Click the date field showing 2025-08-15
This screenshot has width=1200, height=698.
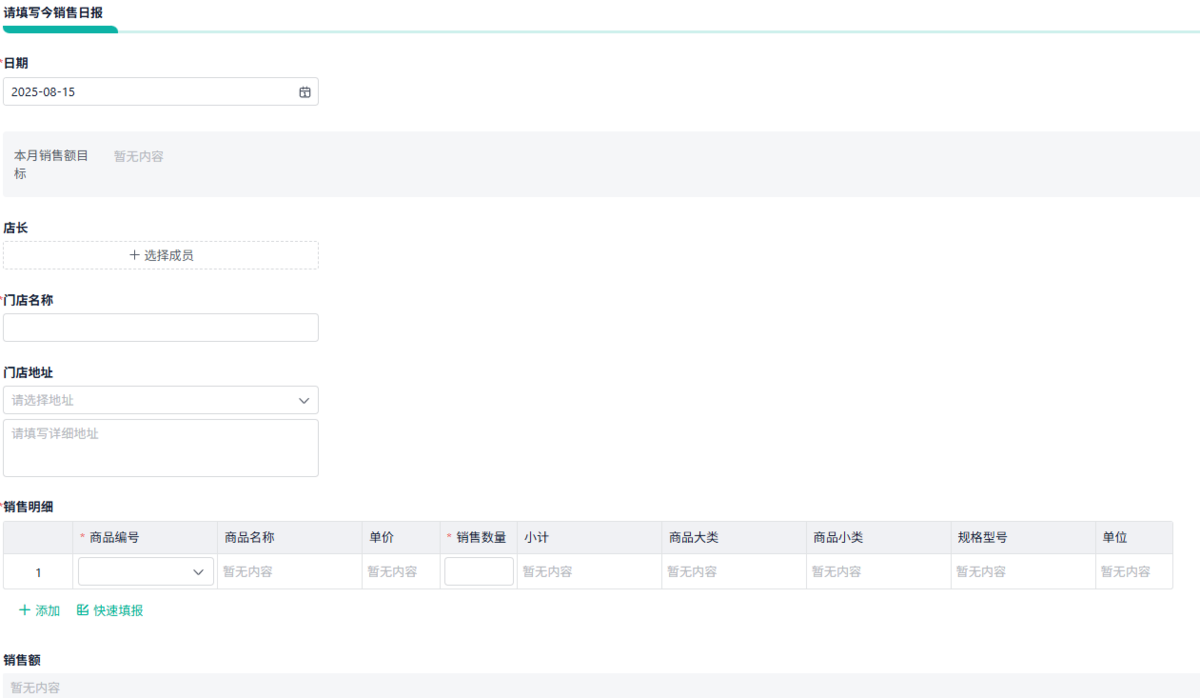[x=161, y=92]
